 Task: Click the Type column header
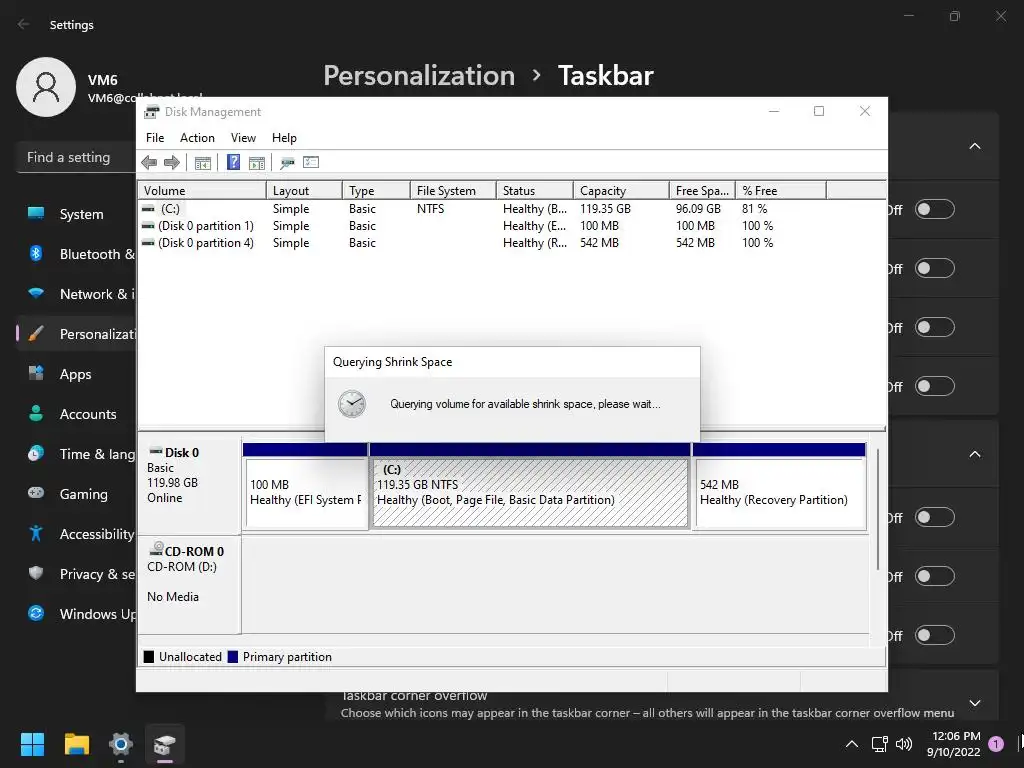point(376,191)
